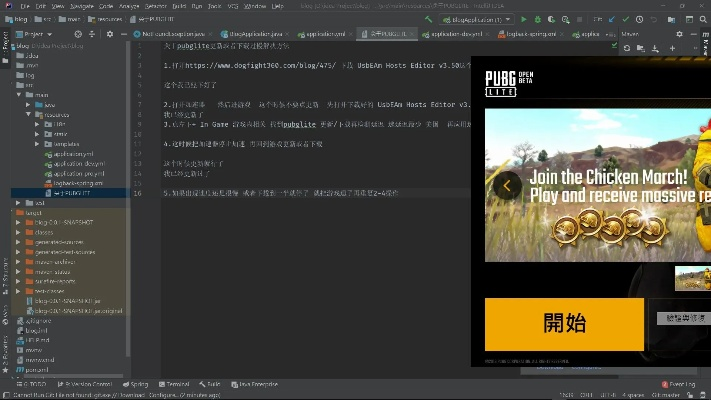The height and width of the screenshot is (400, 711).
Task: Click previous banner arrow in PUBG launcher
Action: [508, 185]
